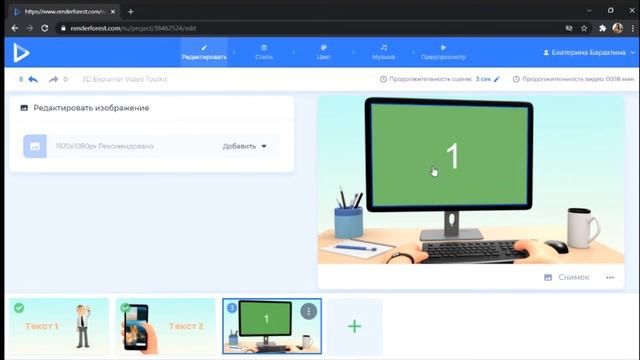Select the Текст 1 scene thumbnail
This screenshot has width=640, height=360.
click(x=59, y=326)
